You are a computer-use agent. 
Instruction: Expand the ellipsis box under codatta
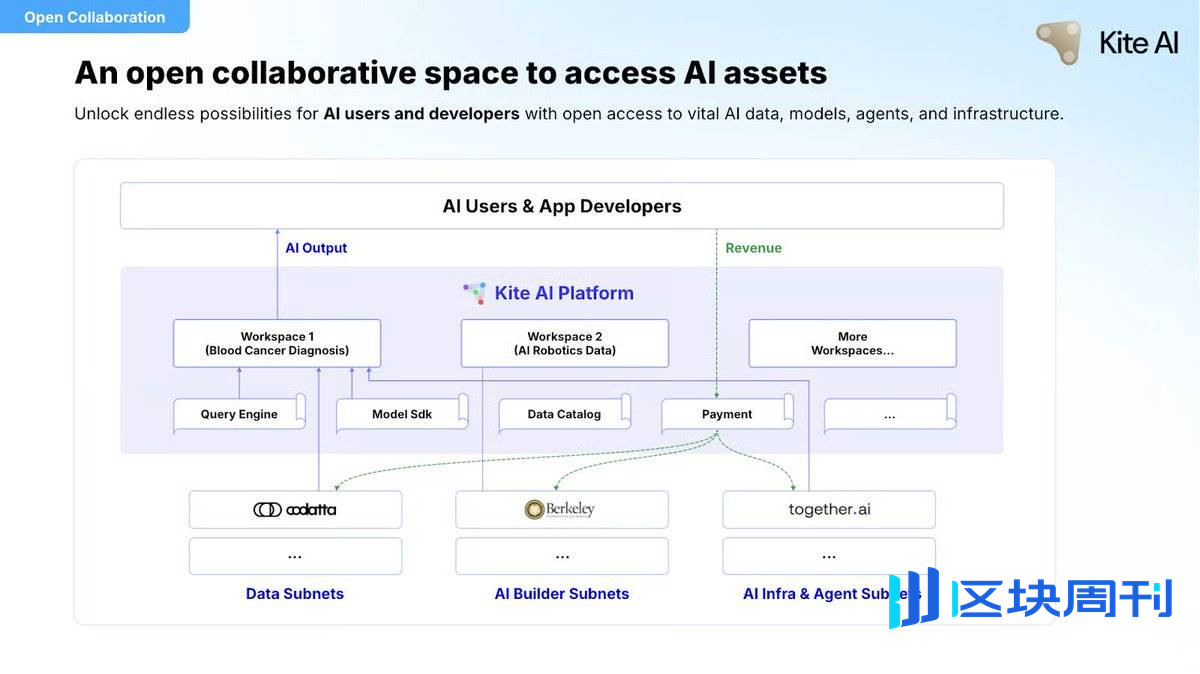pyautogui.click(x=295, y=556)
